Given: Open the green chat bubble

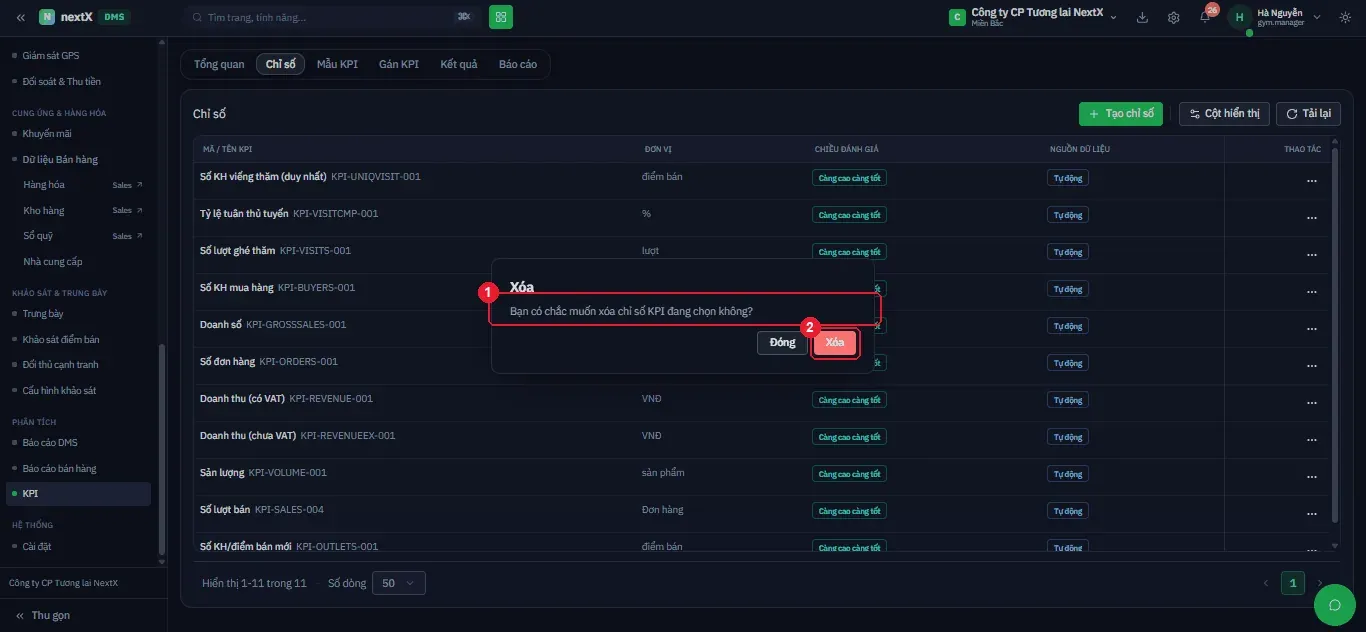Looking at the screenshot, I should 1334,604.
